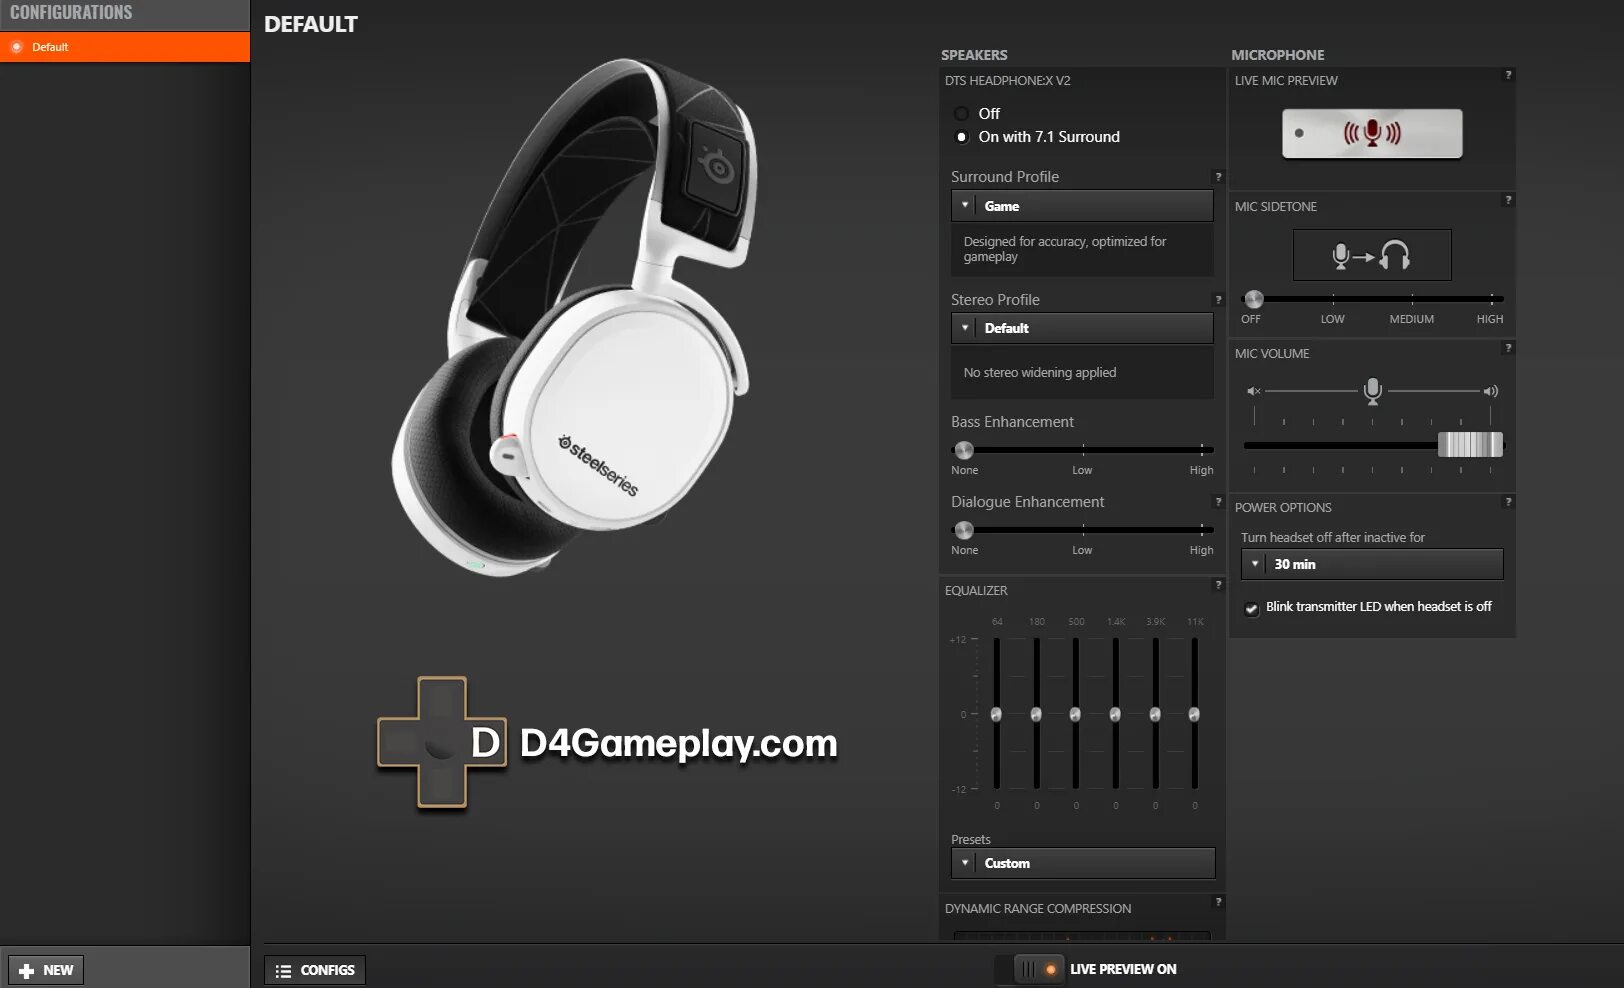
Task: Click the 64 Hz equalizer band handle
Action: tap(996, 714)
